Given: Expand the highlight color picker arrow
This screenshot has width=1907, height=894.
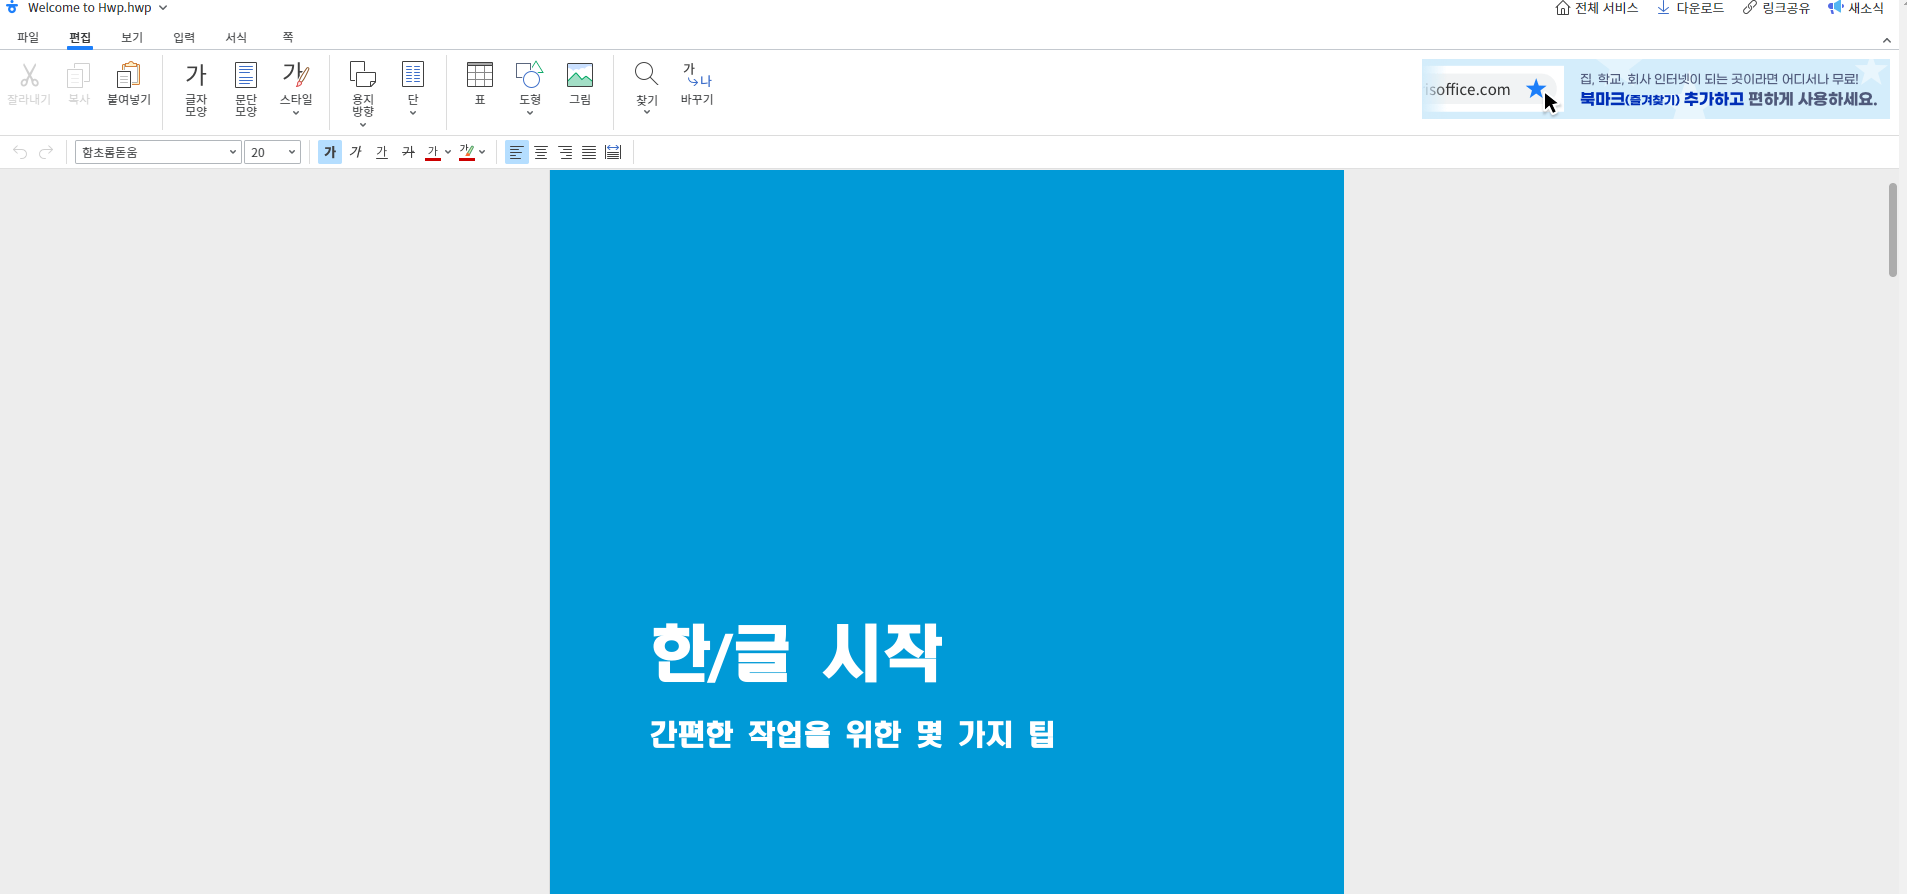Looking at the screenshot, I should click(x=482, y=152).
